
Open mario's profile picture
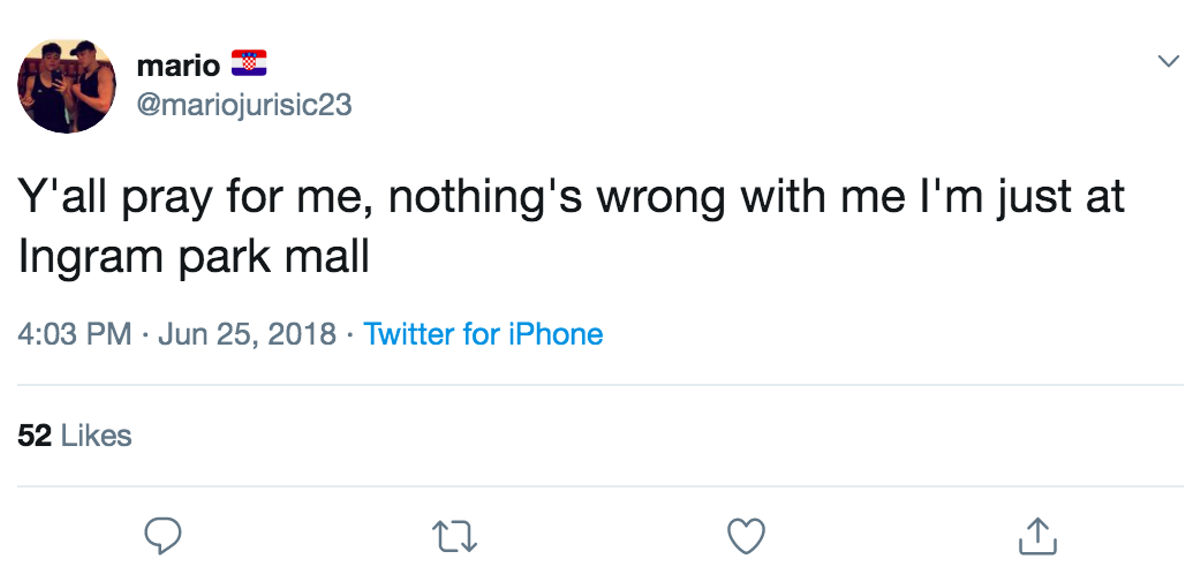(x=68, y=86)
